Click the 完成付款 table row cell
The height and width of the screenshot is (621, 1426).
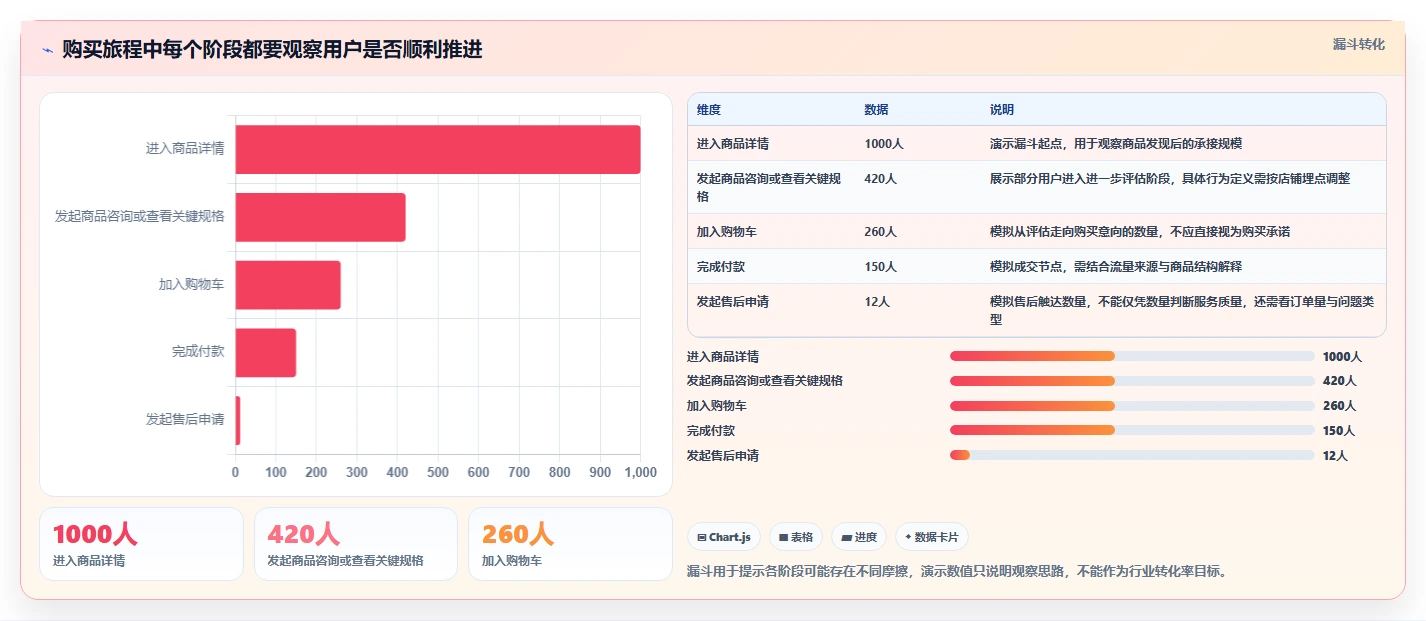[721, 267]
